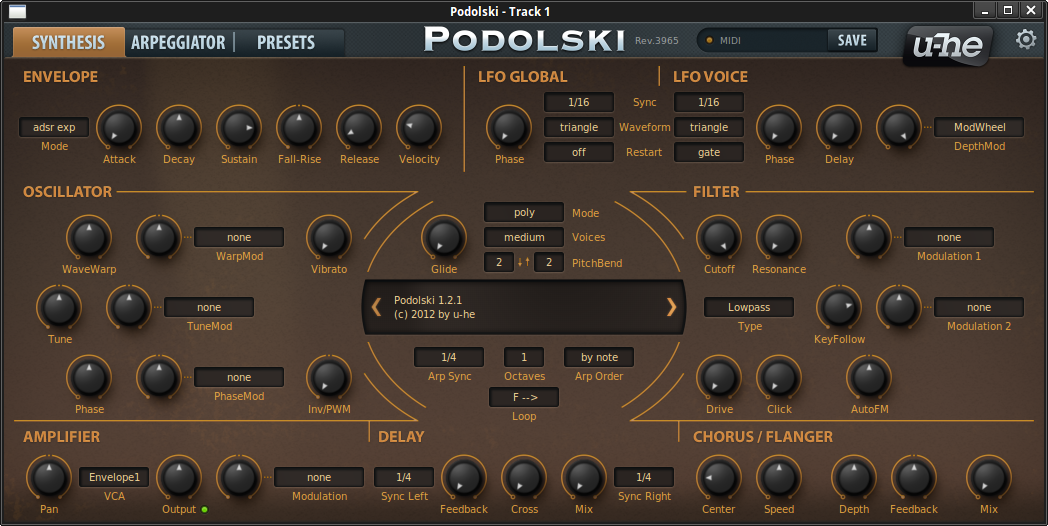Open filter Type Lowpass selector

(749, 307)
